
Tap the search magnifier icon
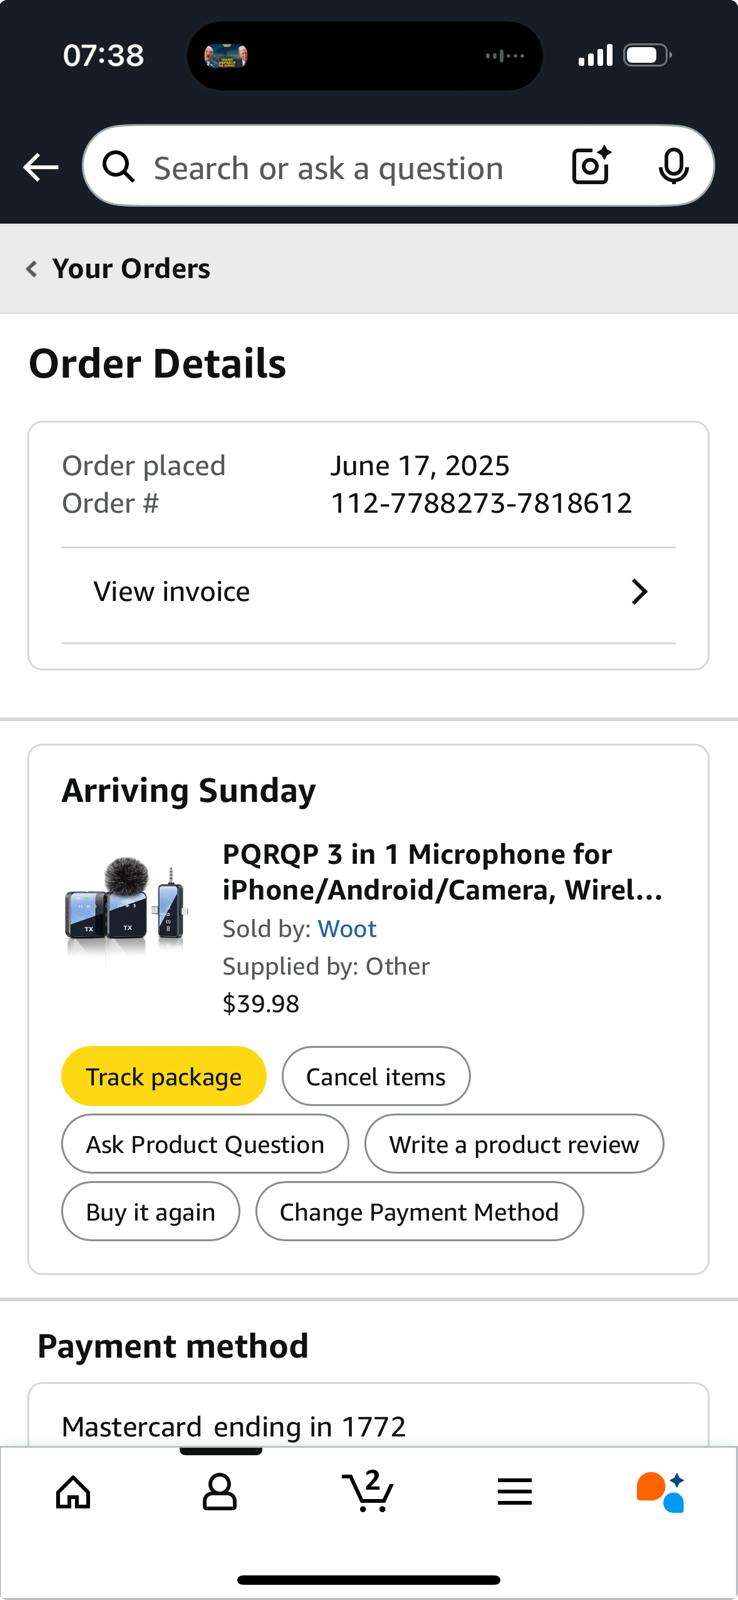(x=118, y=167)
